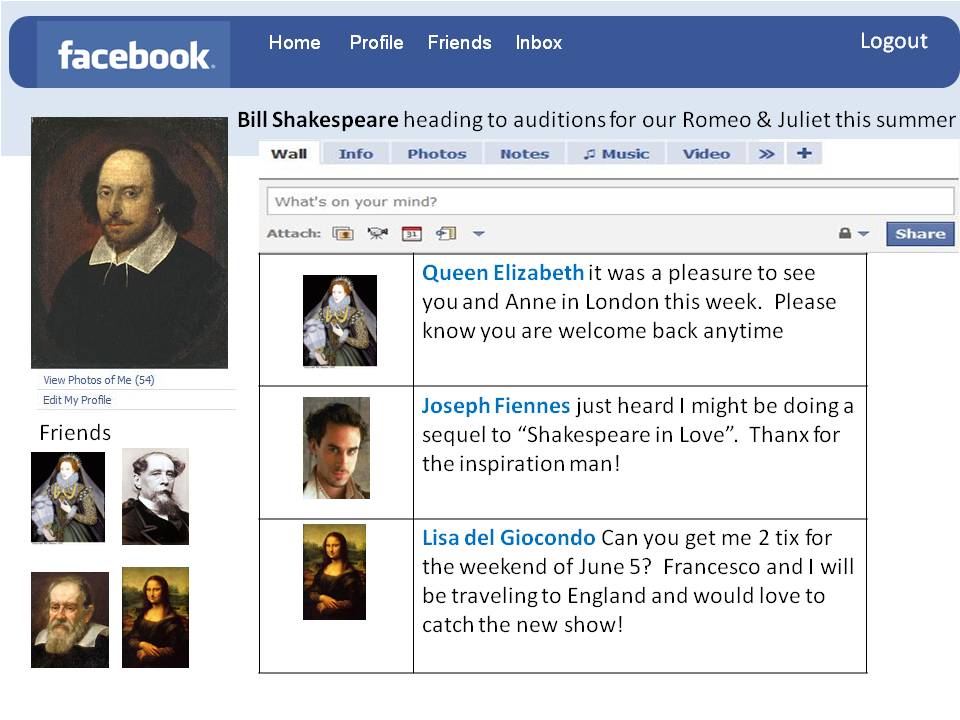Go to Profile in top navigation
This screenshot has height=720, width=960.
377,42
